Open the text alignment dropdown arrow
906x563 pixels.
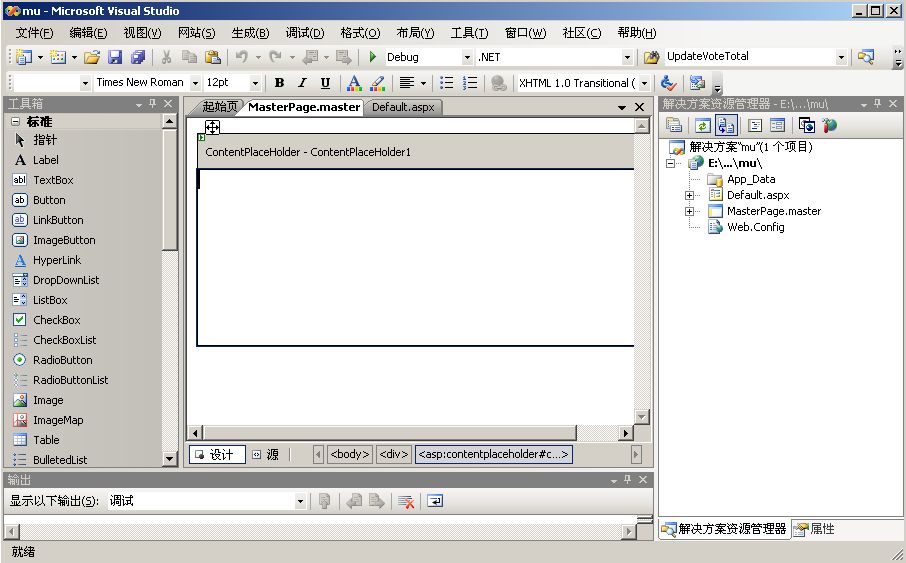click(x=424, y=83)
